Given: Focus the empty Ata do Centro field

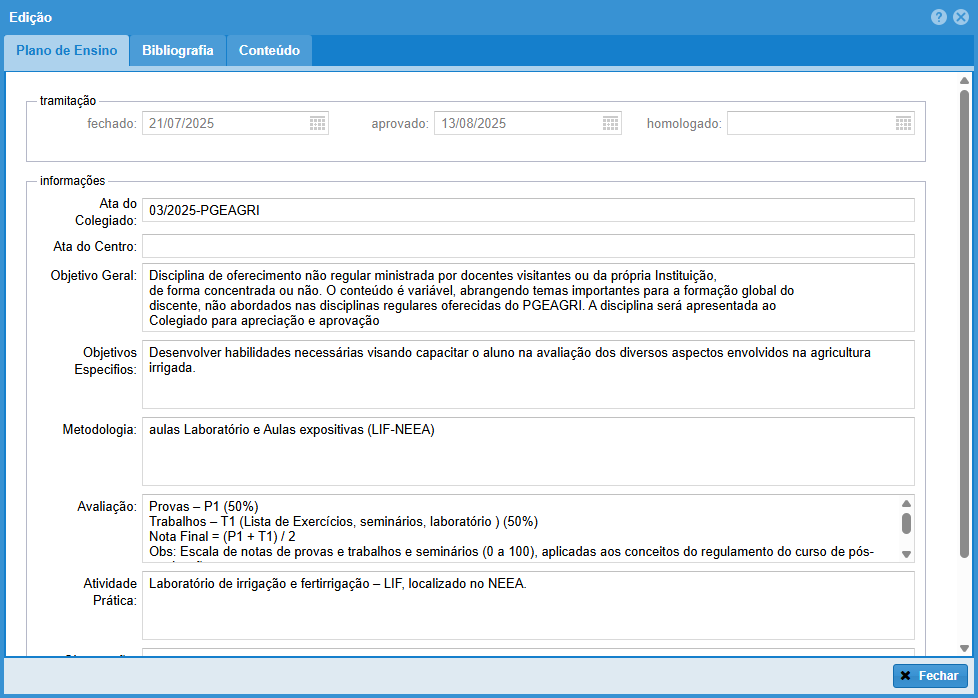Looking at the screenshot, I should pos(528,246).
